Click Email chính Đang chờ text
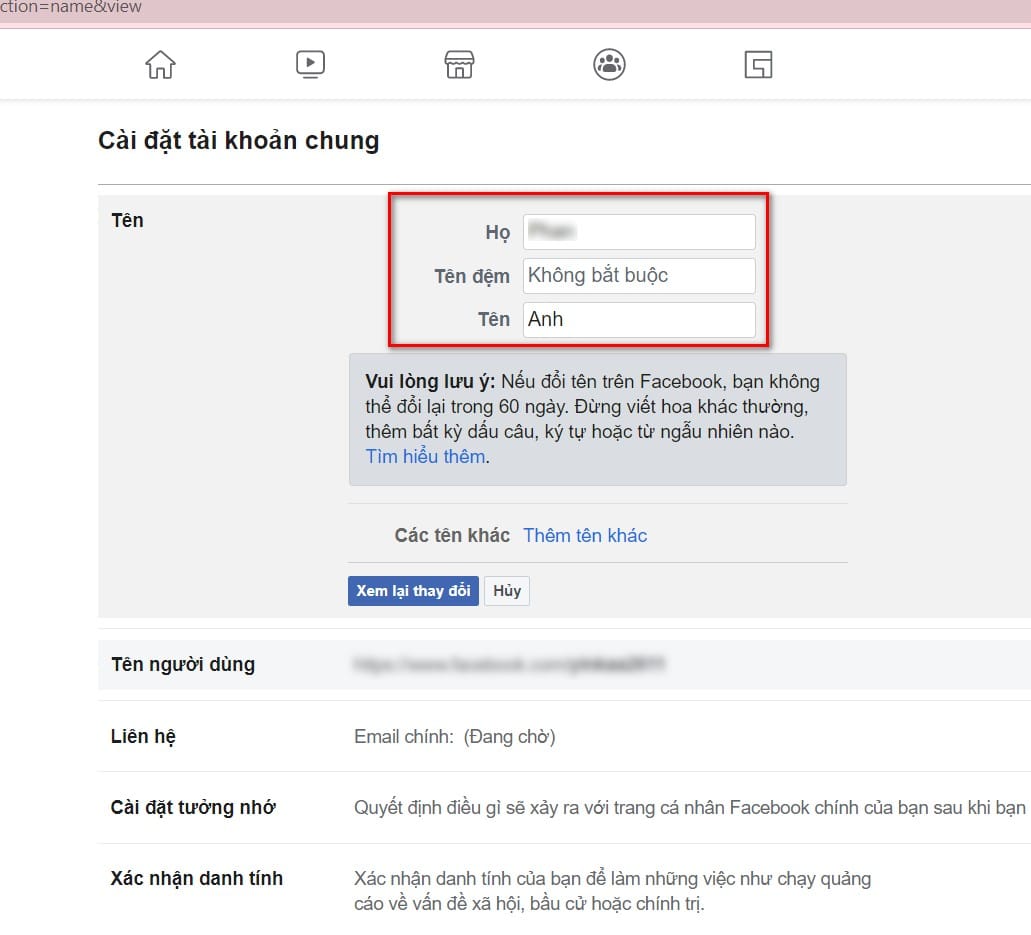 455,736
